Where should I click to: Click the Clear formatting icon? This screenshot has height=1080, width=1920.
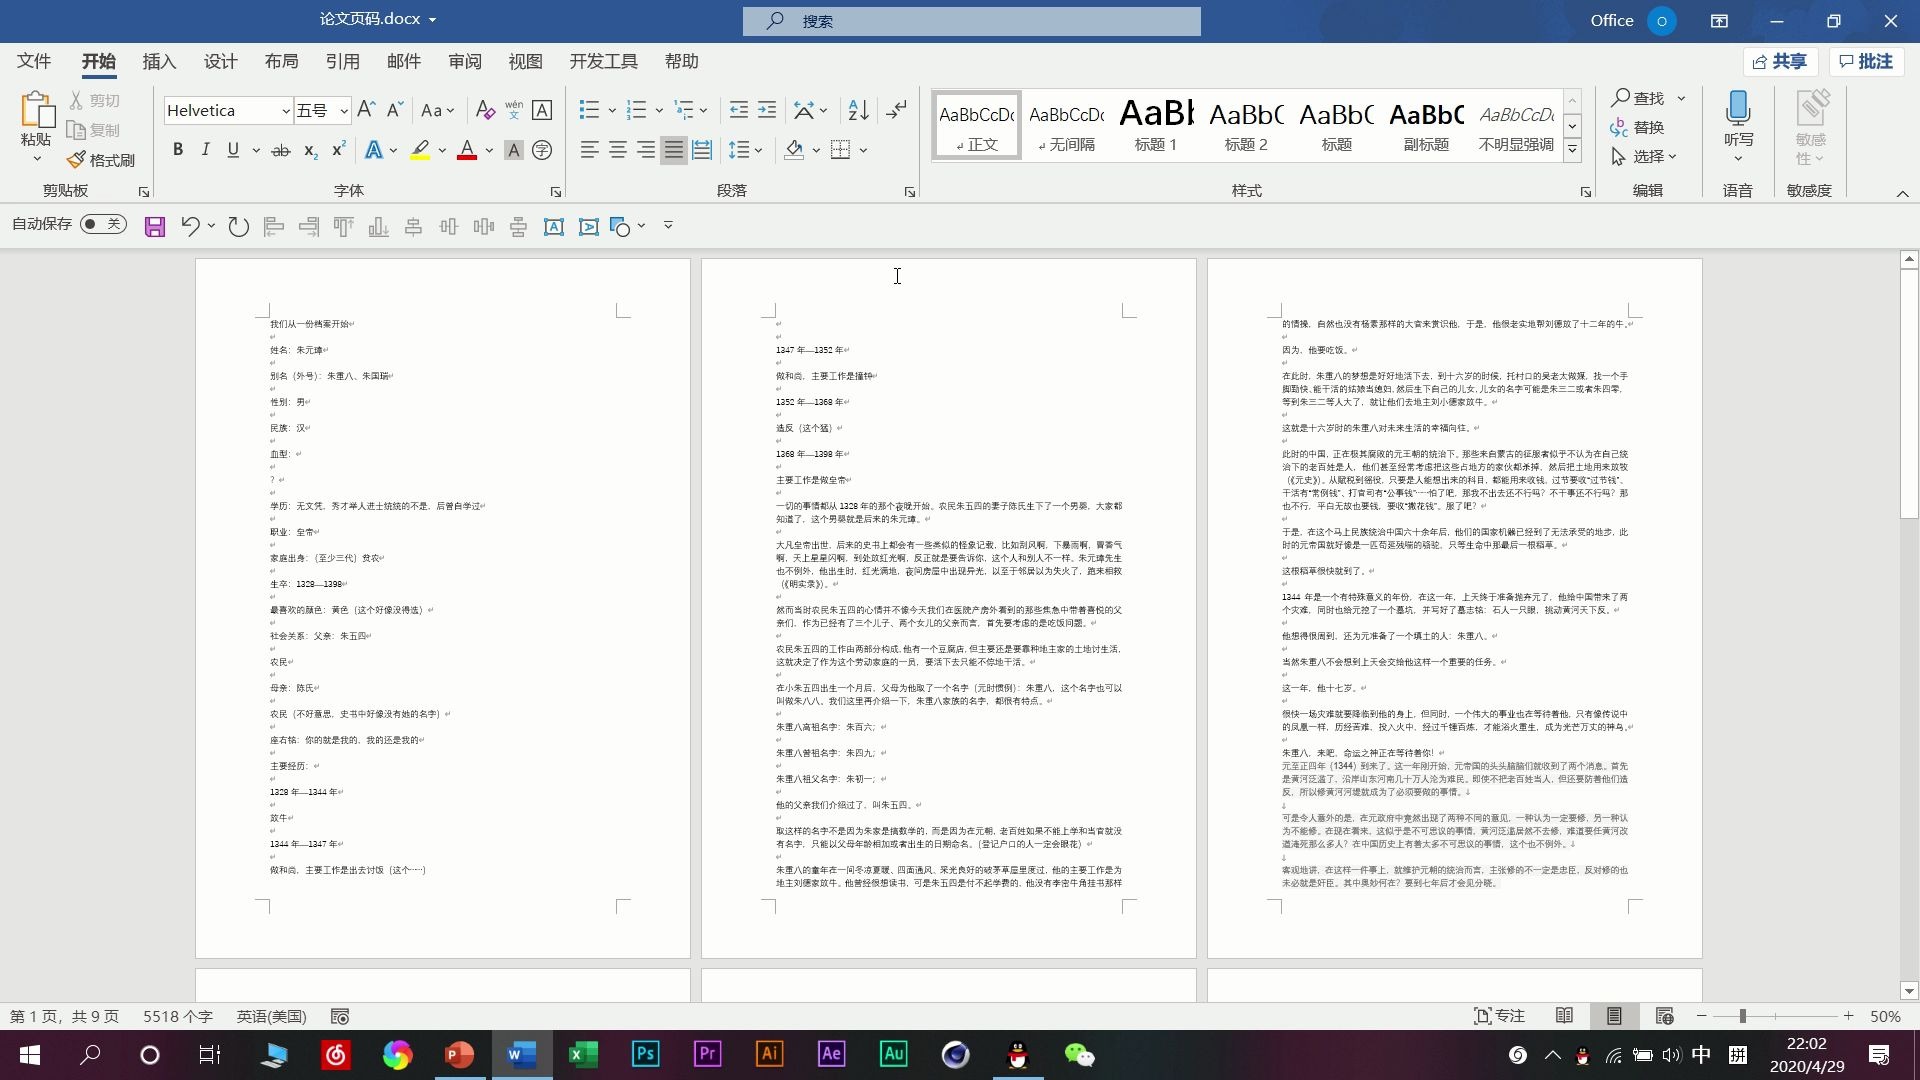coord(485,110)
